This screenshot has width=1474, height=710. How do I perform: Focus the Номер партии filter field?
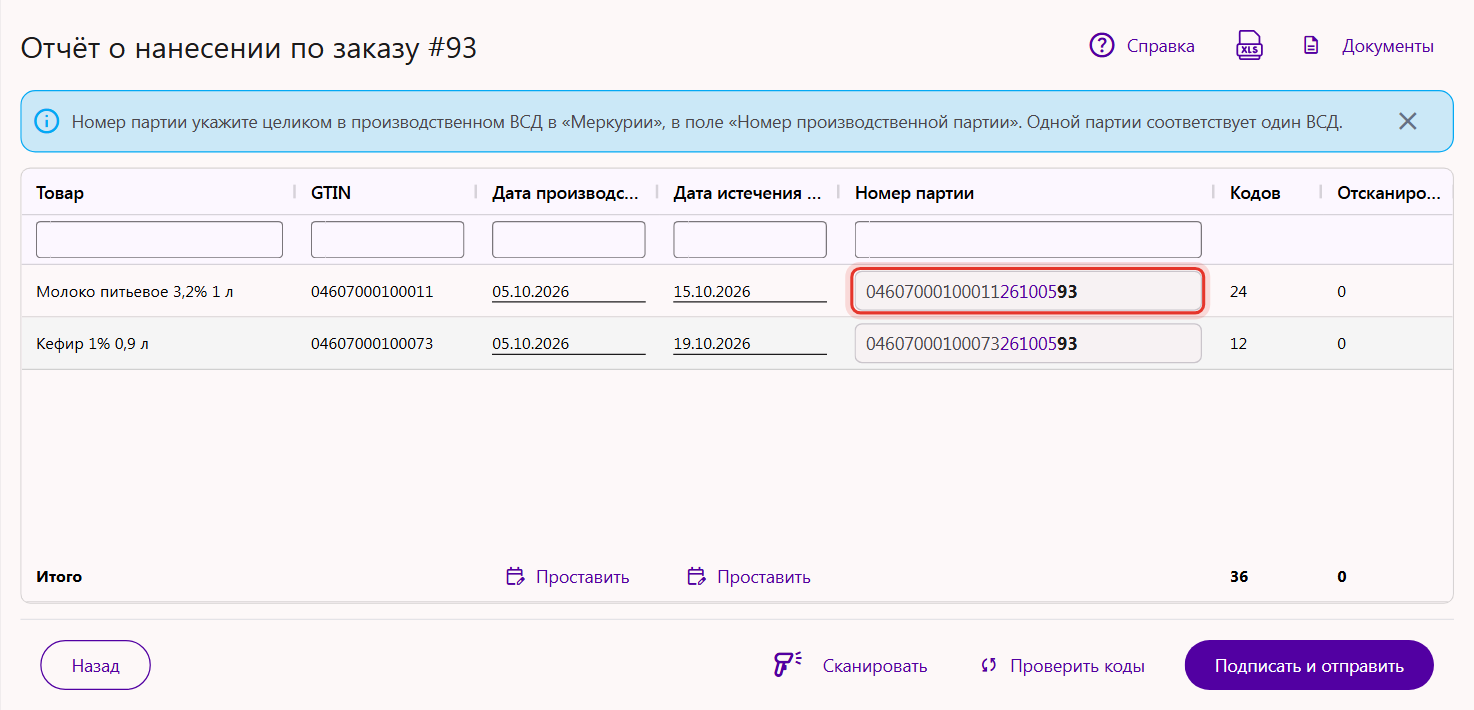coord(1028,239)
